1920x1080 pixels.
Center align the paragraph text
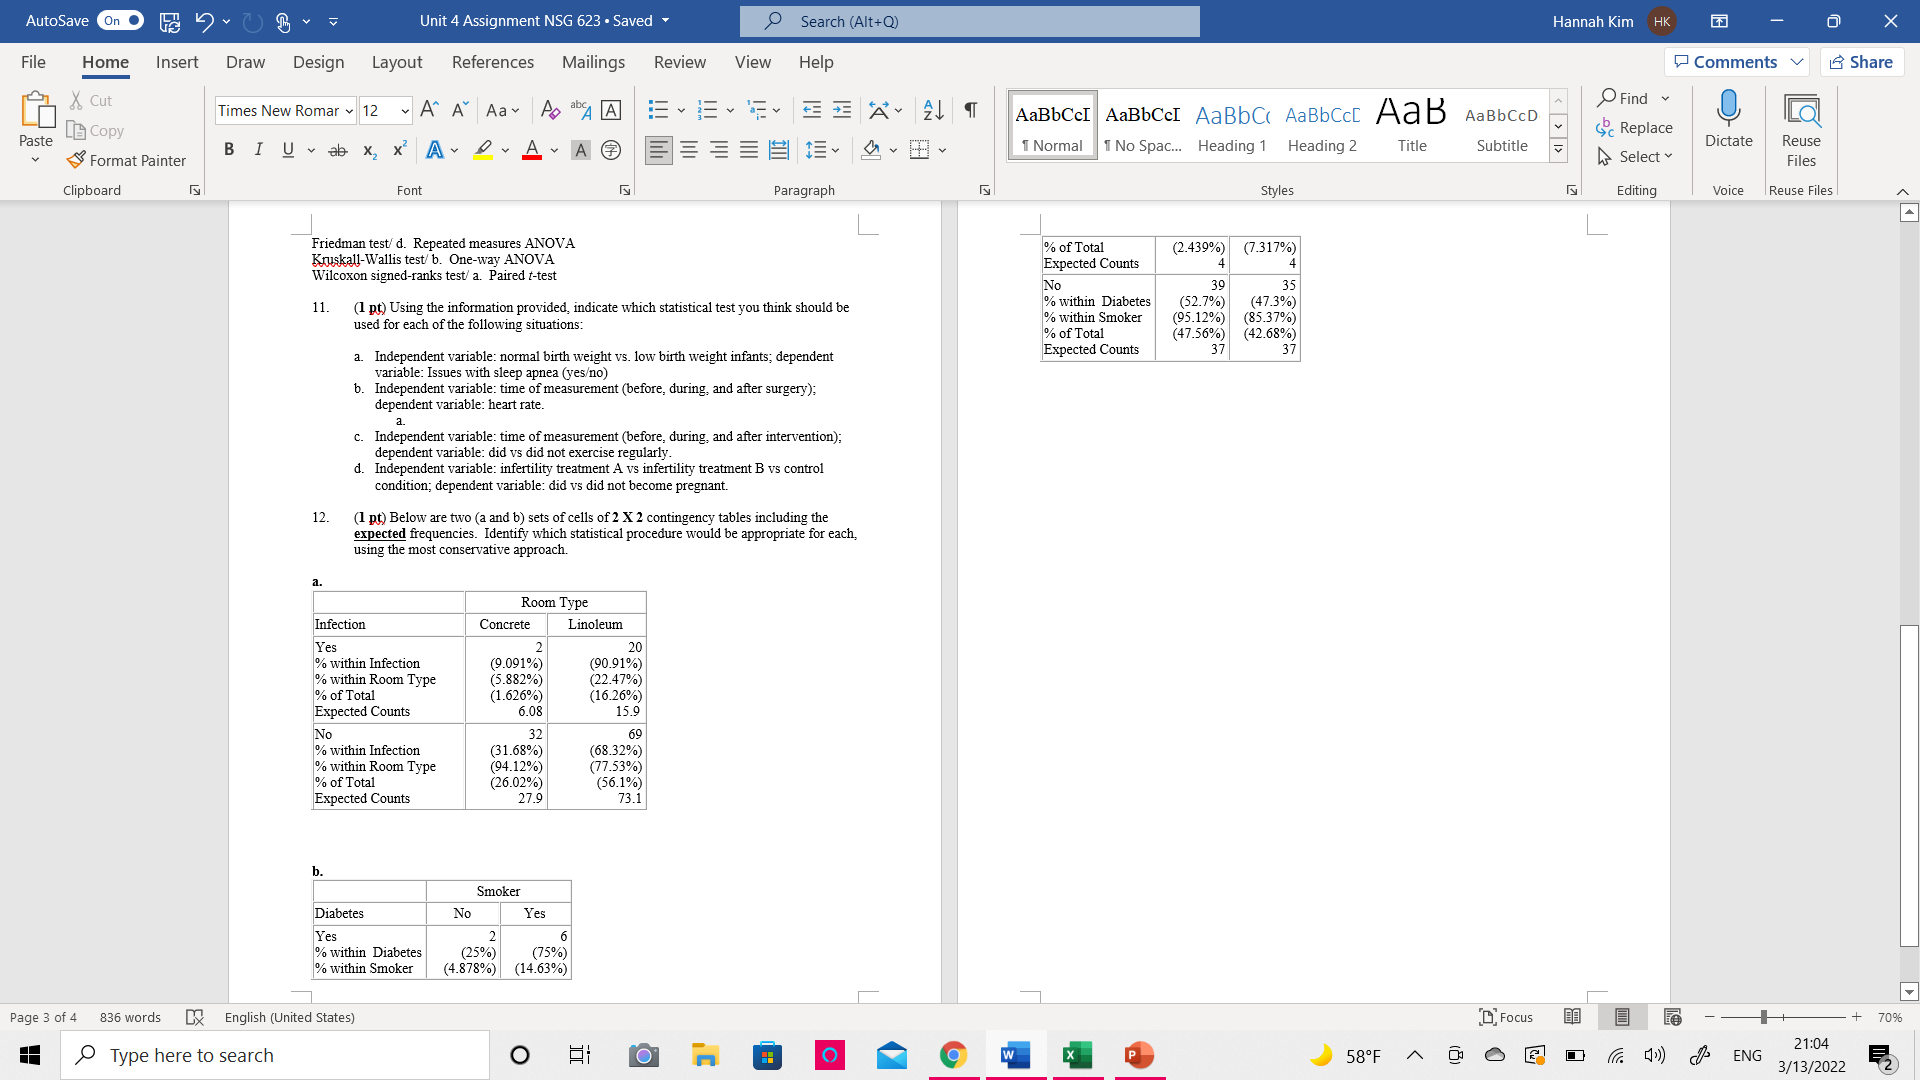click(689, 150)
